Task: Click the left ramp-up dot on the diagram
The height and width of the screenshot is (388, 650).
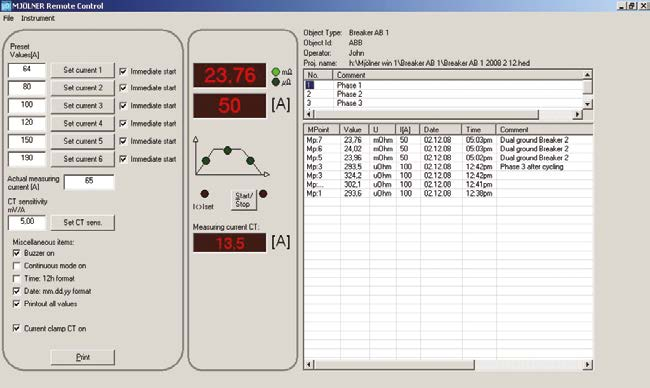Action: [x=206, y=160]
